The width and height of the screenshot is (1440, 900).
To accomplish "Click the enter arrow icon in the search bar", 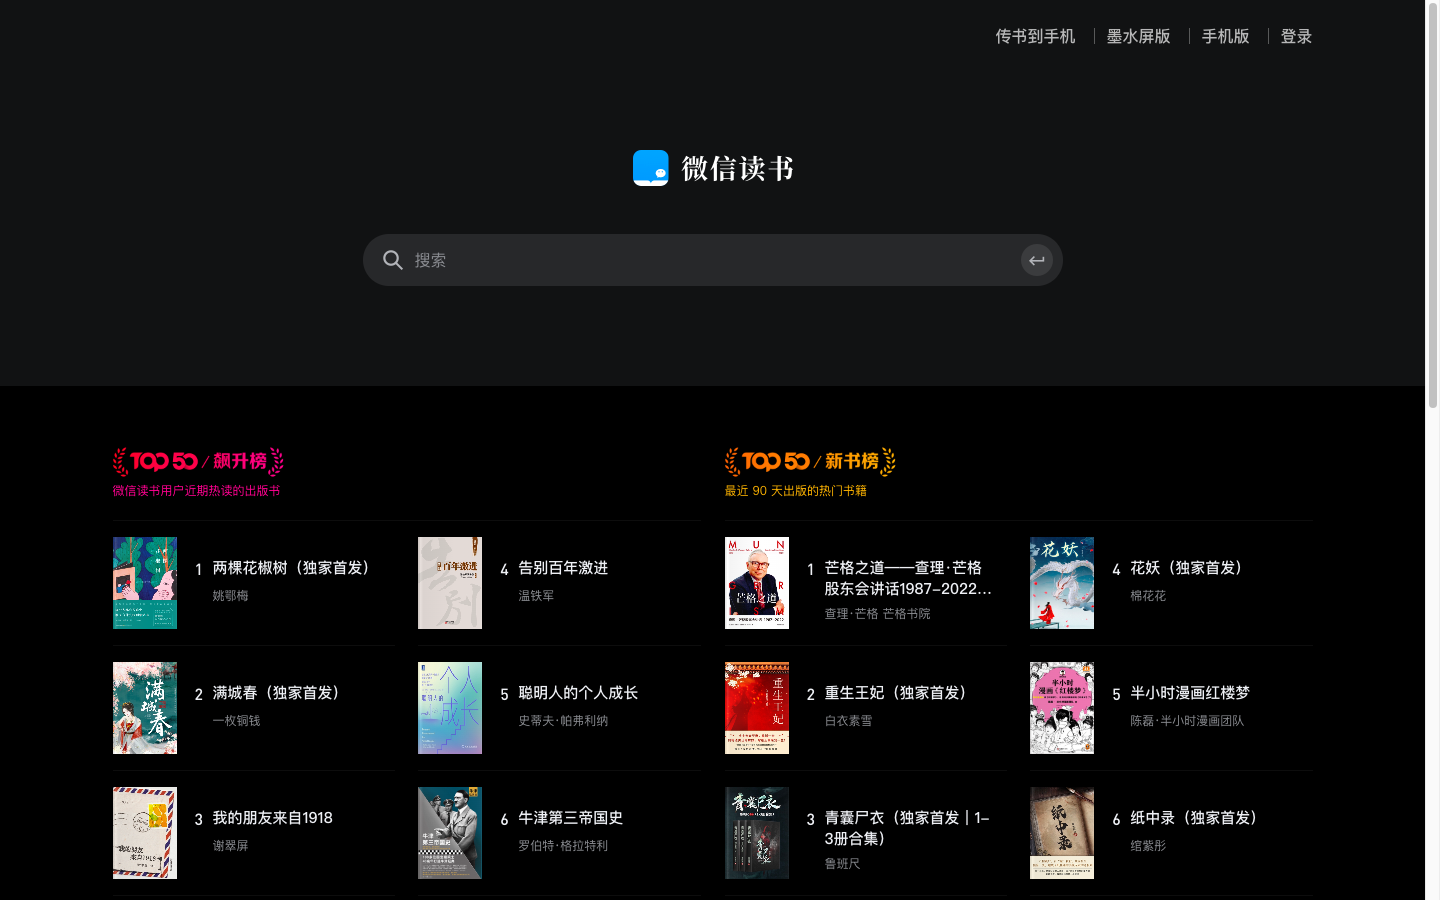I will (1037, 260).
